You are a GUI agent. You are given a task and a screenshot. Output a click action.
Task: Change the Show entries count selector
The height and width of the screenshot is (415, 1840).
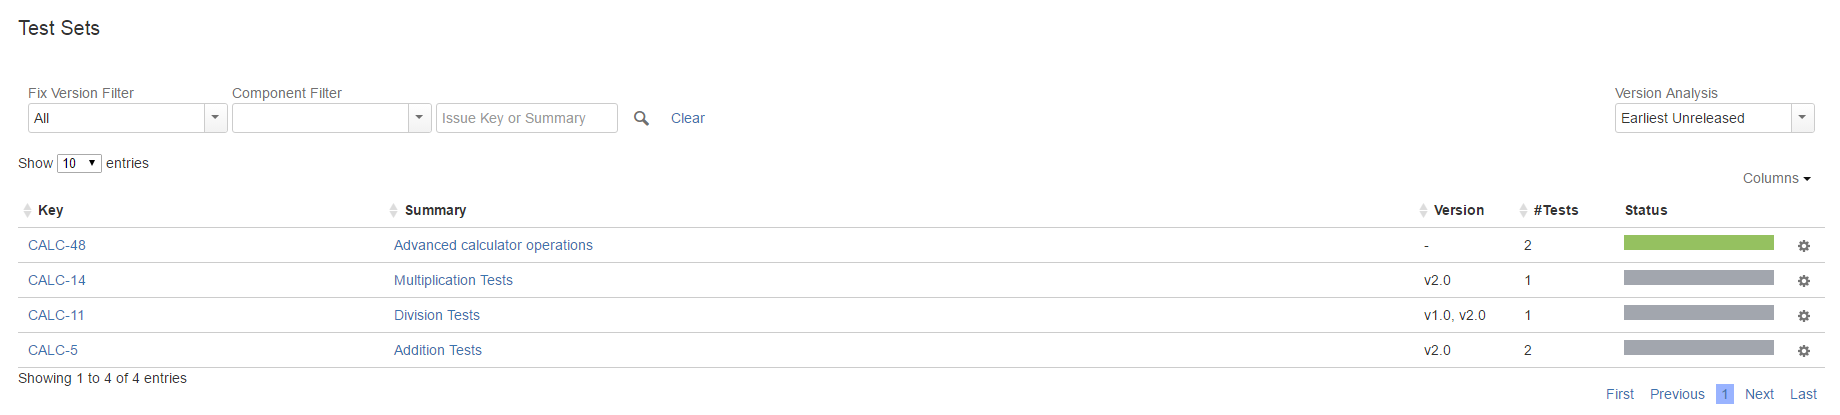click(79, 163)
